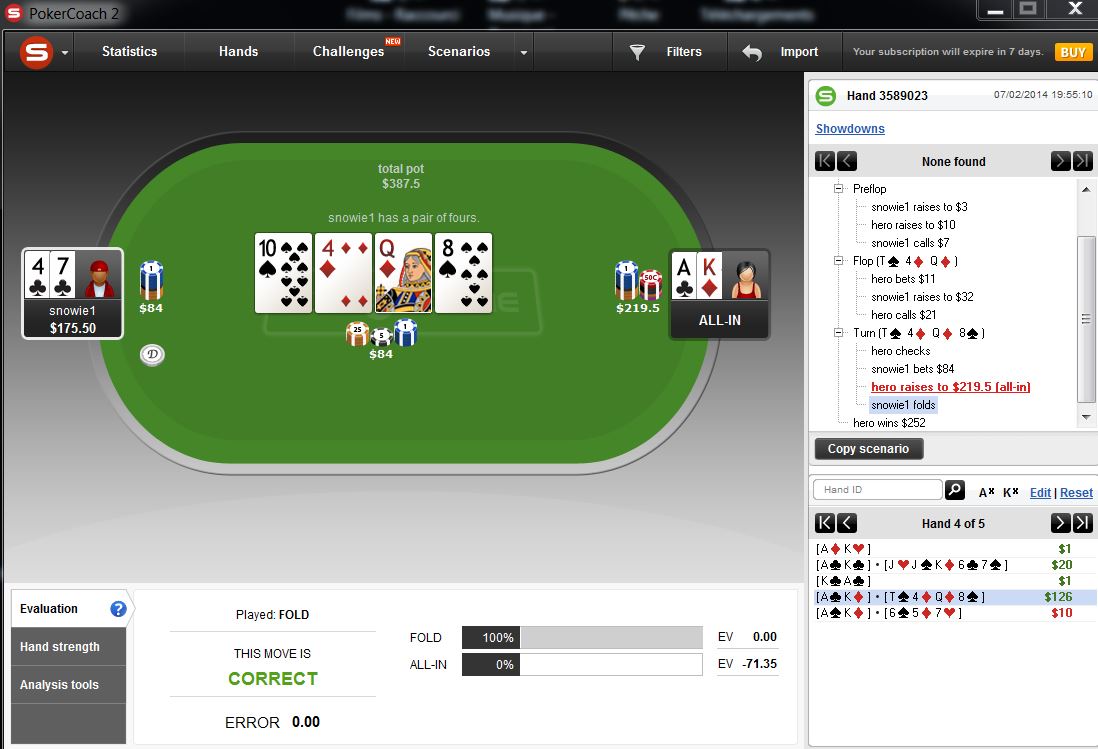Click the red PokerSnowie logo icon
This screenshot has width=1098, height=749.
[x=36, y=52]
